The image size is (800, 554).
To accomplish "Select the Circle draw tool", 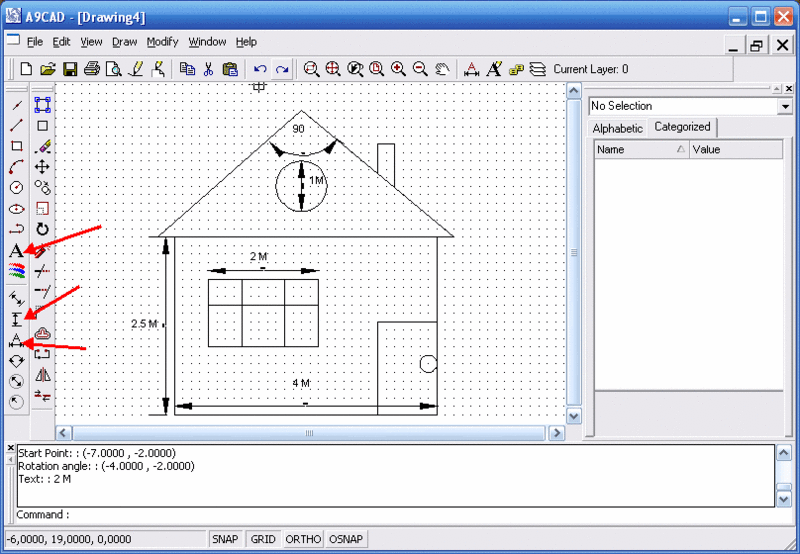I will (x=16, y=188).
